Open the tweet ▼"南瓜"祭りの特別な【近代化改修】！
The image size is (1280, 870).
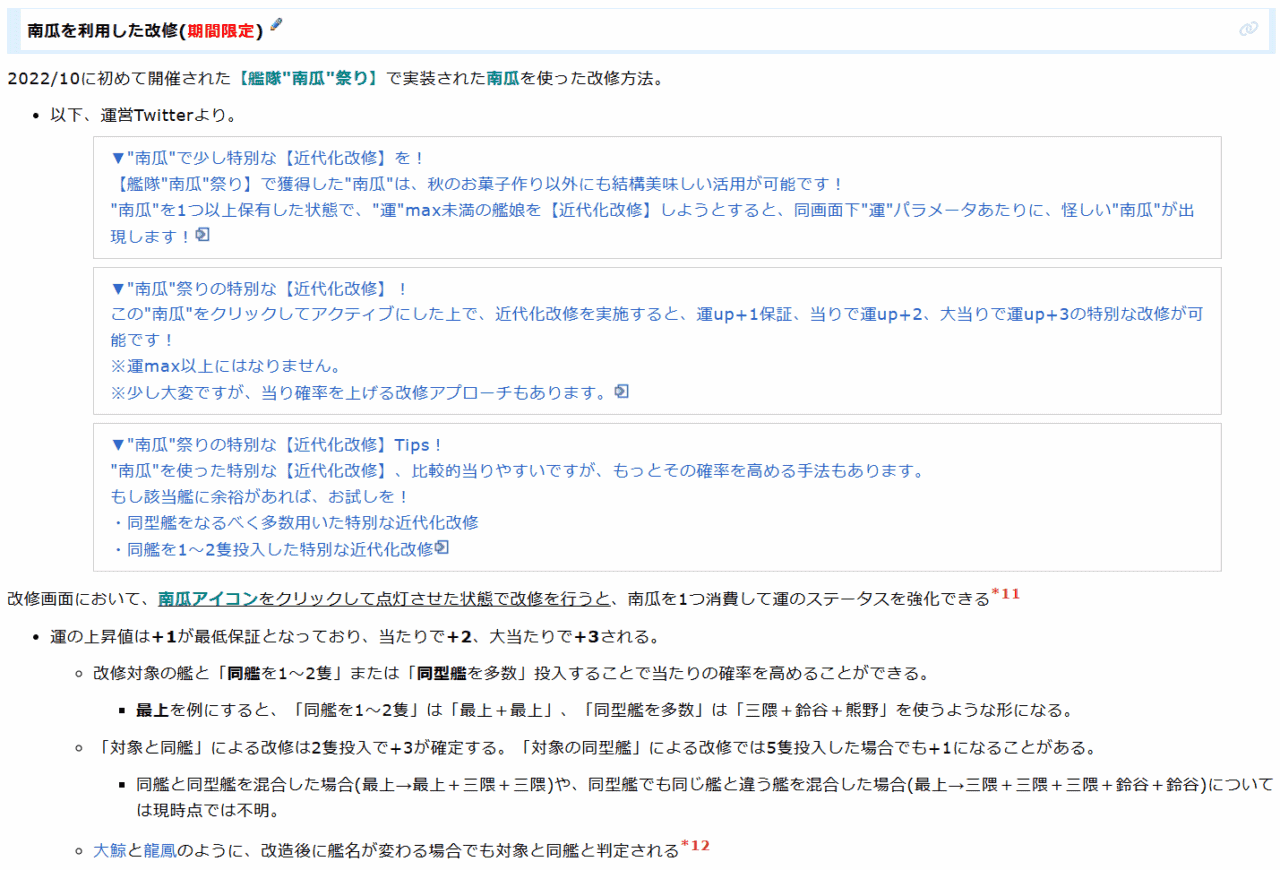point(260,288)
